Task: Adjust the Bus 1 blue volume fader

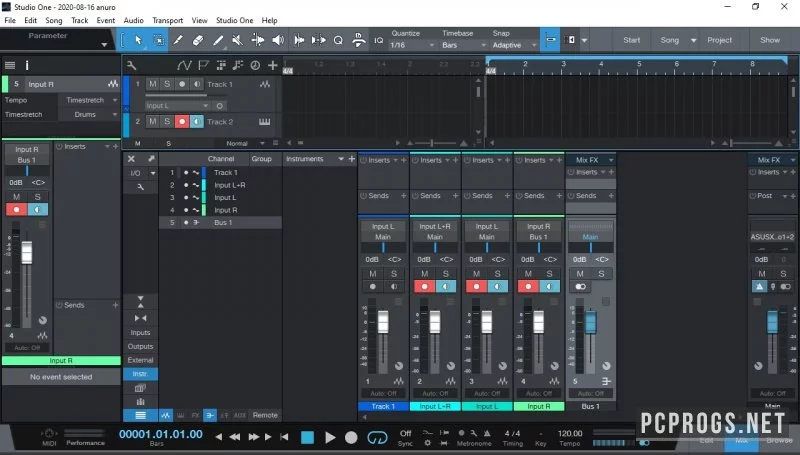Action: tap(590, 321)
